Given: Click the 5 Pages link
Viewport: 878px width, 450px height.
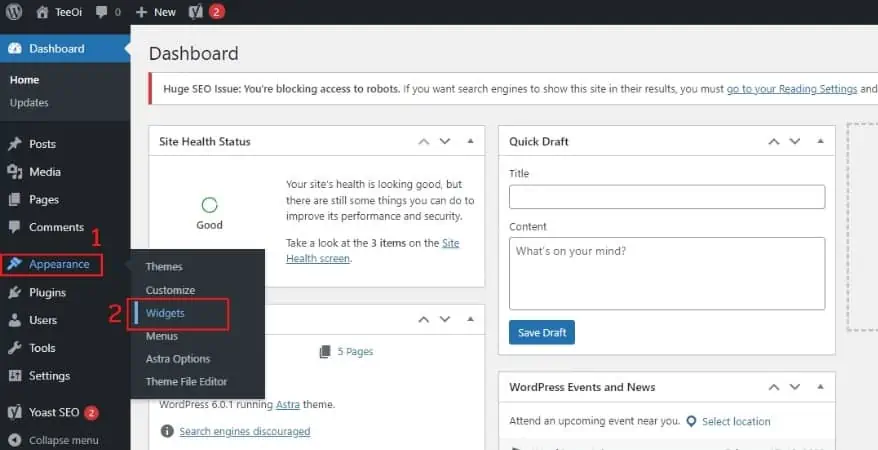Looking at the screenshot, I should pyautogui.click(x=355, y=351).
